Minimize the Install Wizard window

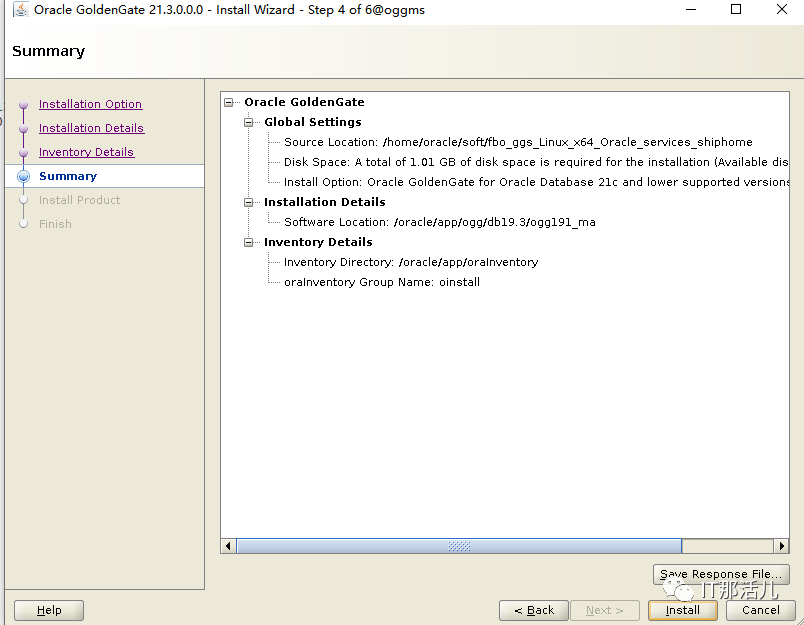pos(691,9)
